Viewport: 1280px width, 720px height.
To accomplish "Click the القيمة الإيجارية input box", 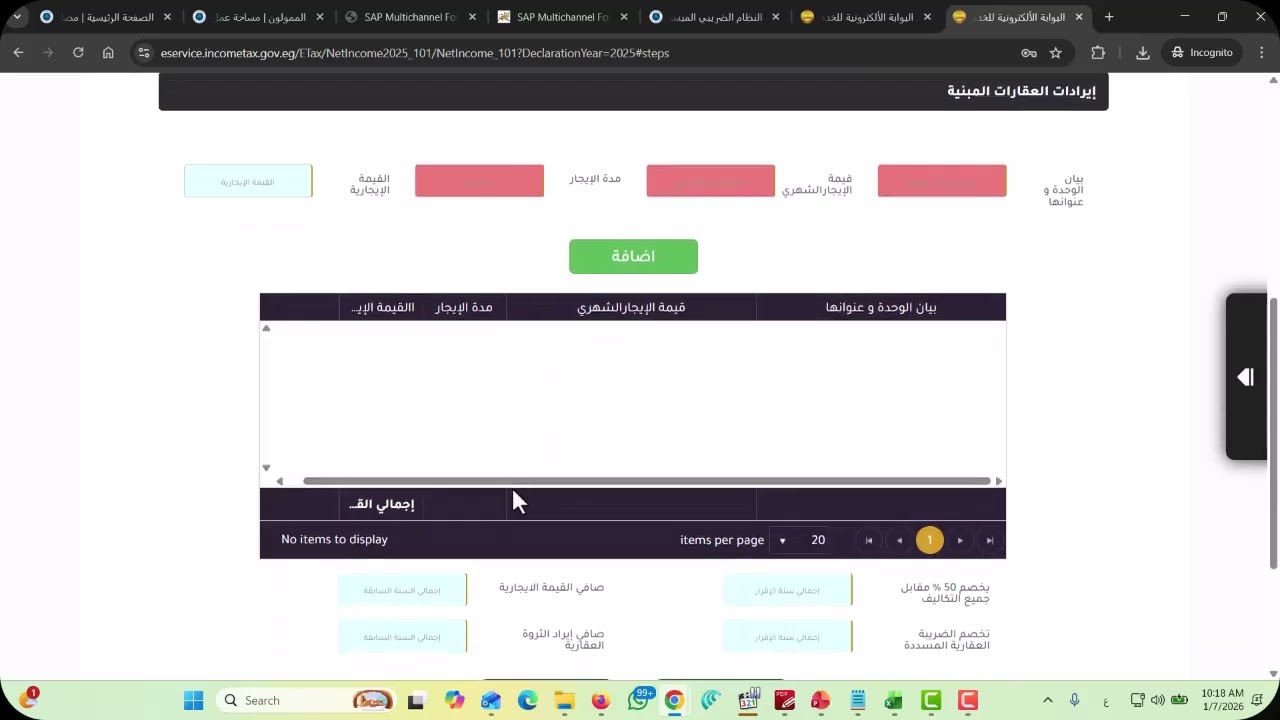I will [x=248, y=181].
